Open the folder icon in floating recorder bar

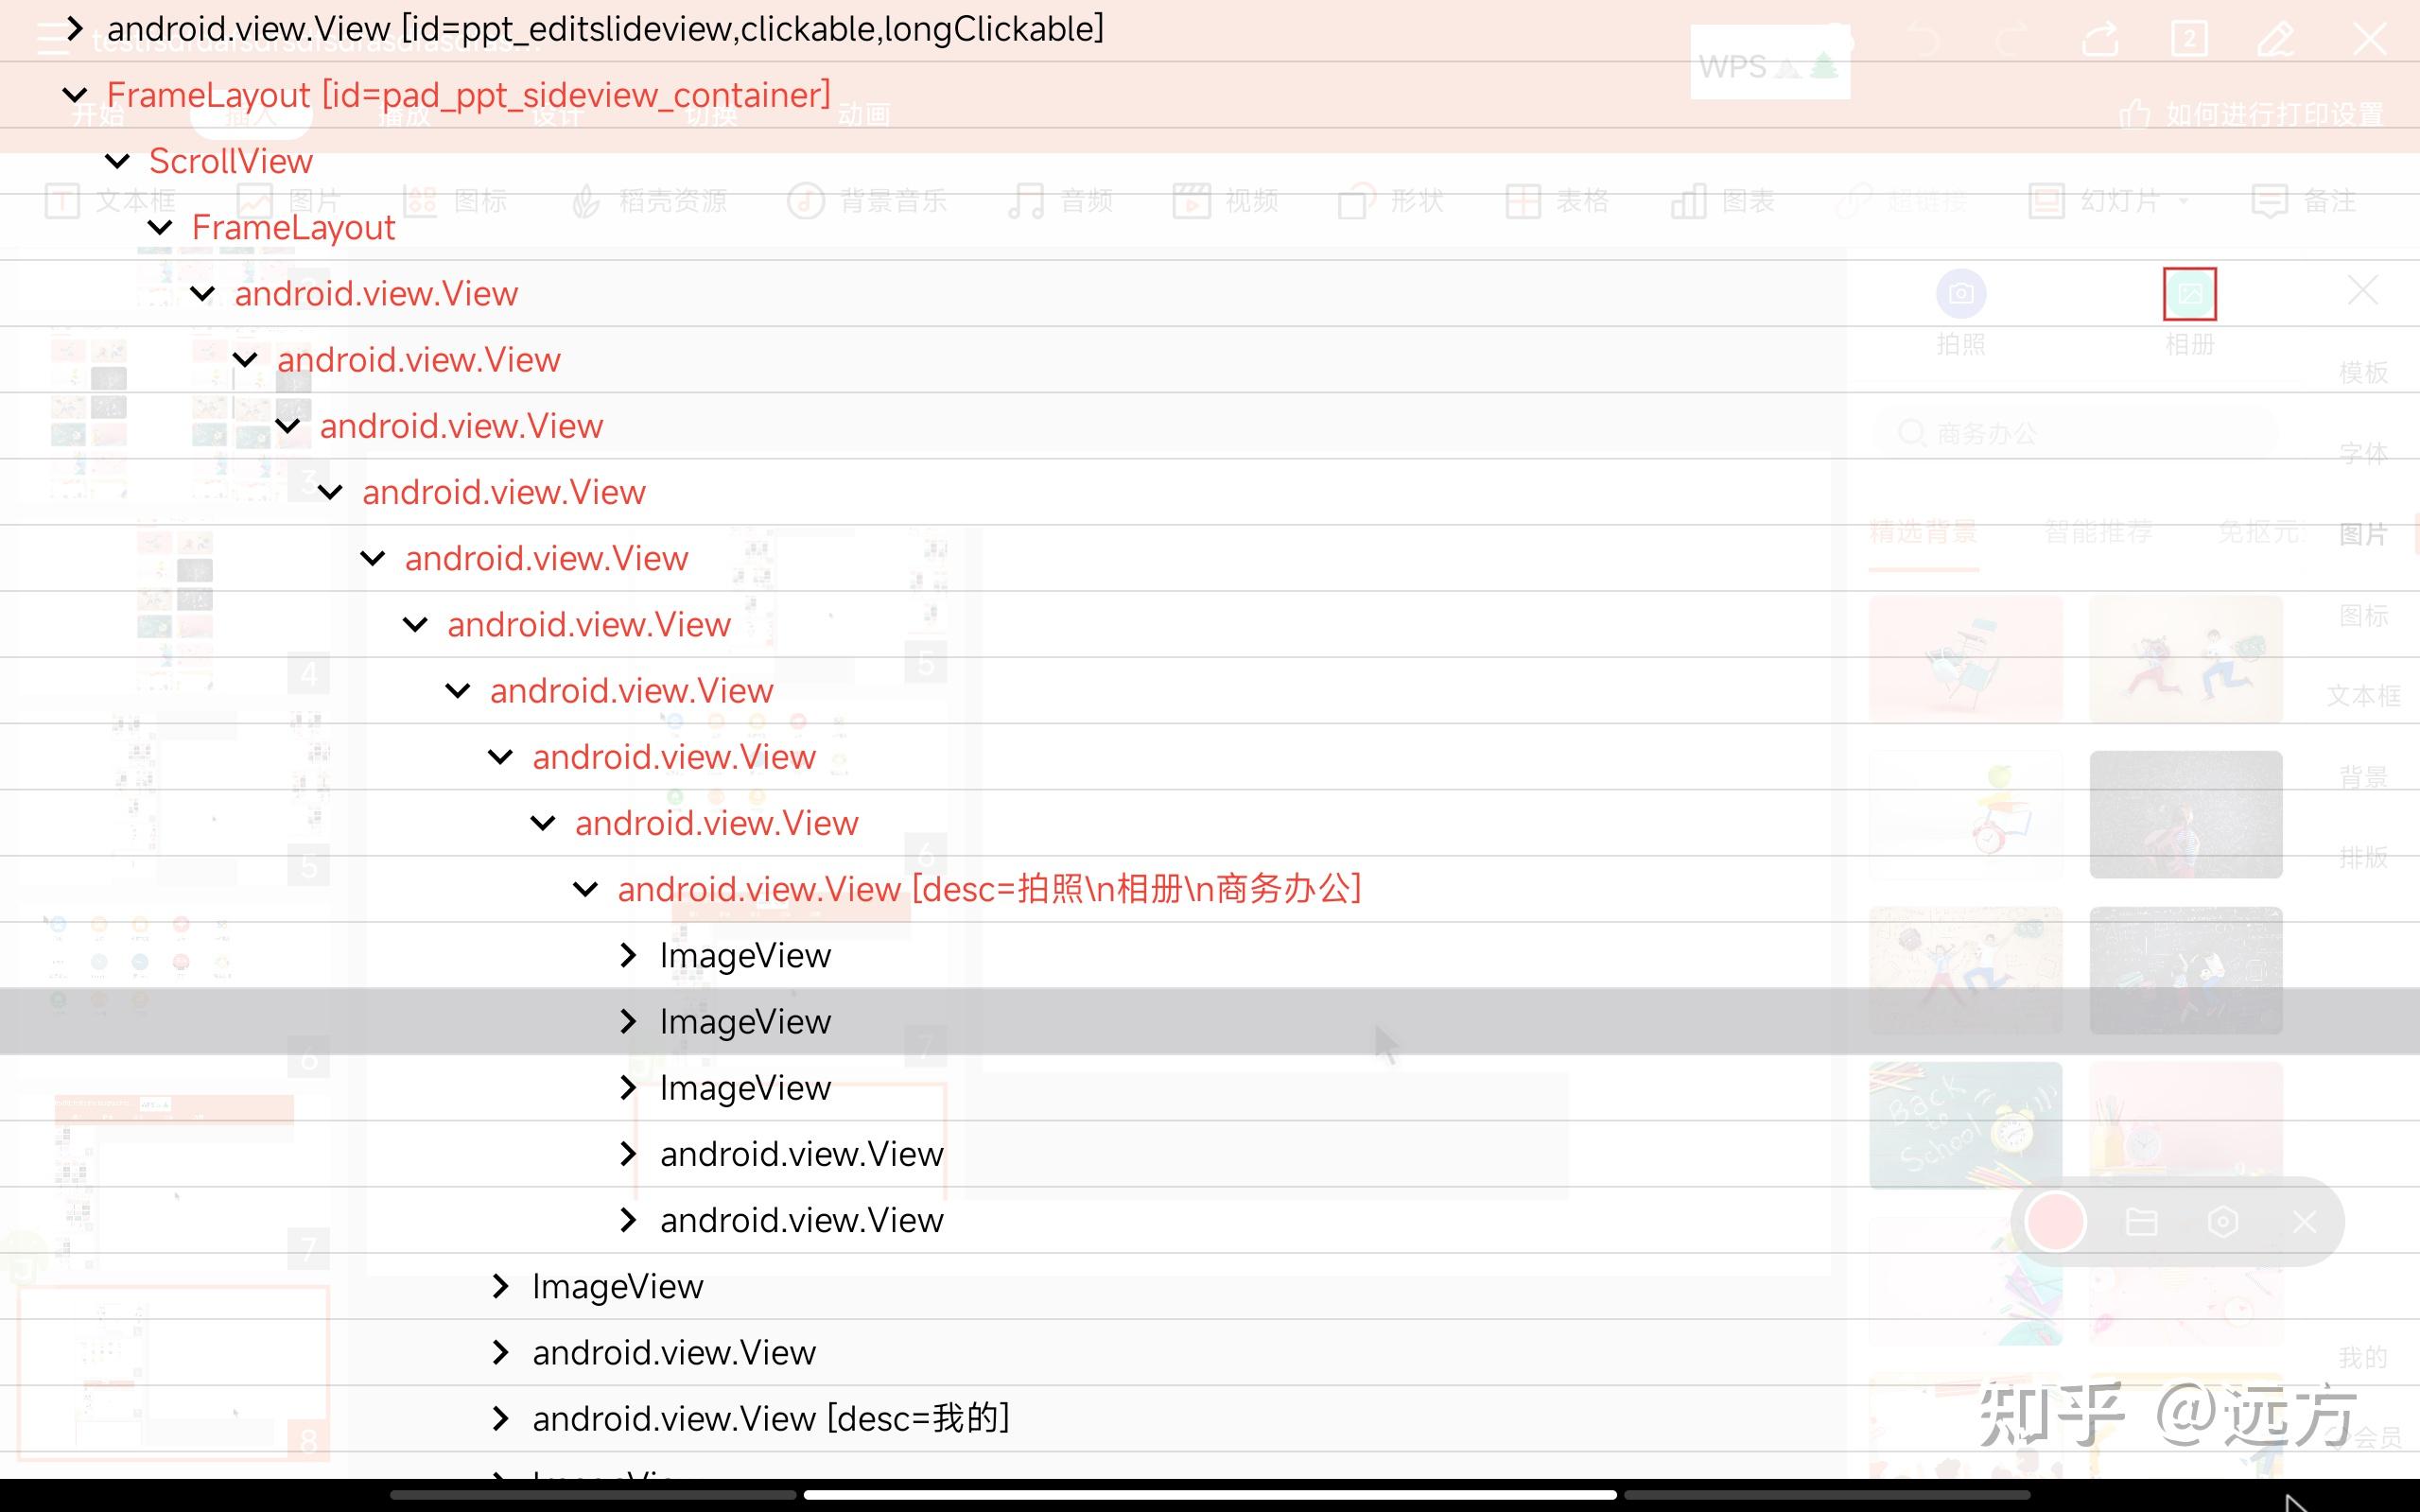click(2141, 1222)
